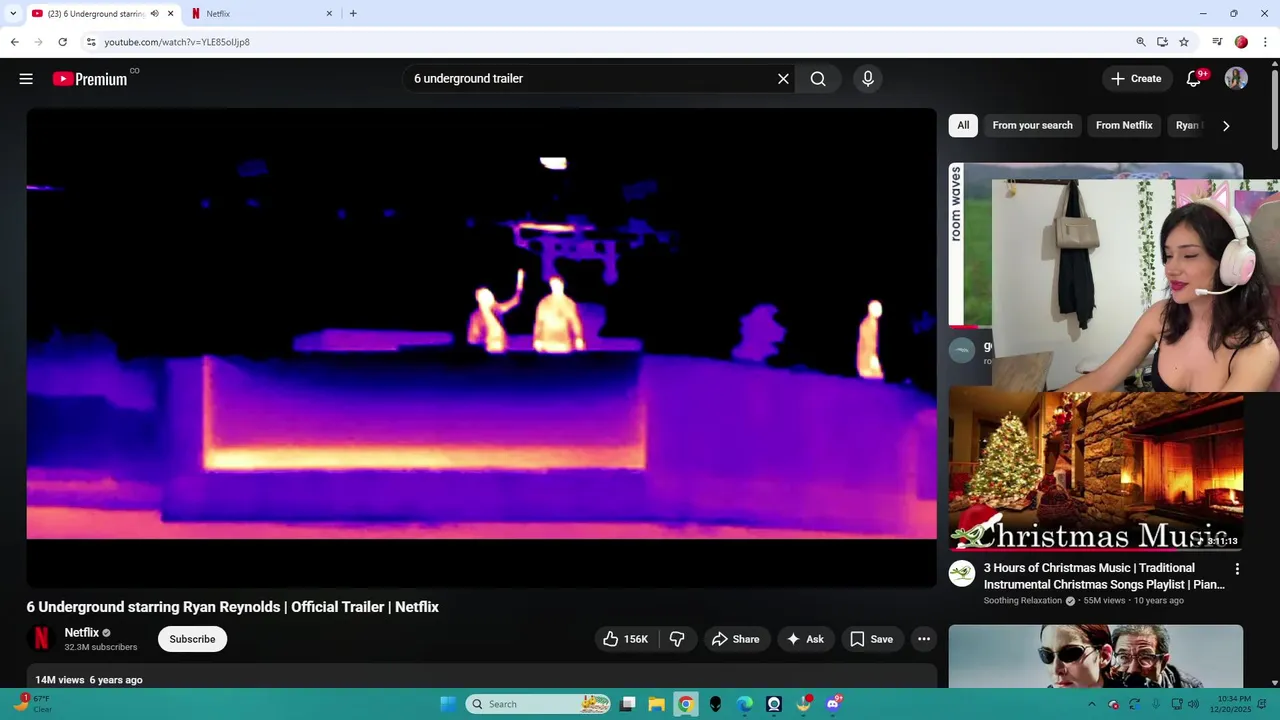The width and height of the screenshot is (1280, 720).
Task: Show hidden system tray icons
Action: point(1091,704)
